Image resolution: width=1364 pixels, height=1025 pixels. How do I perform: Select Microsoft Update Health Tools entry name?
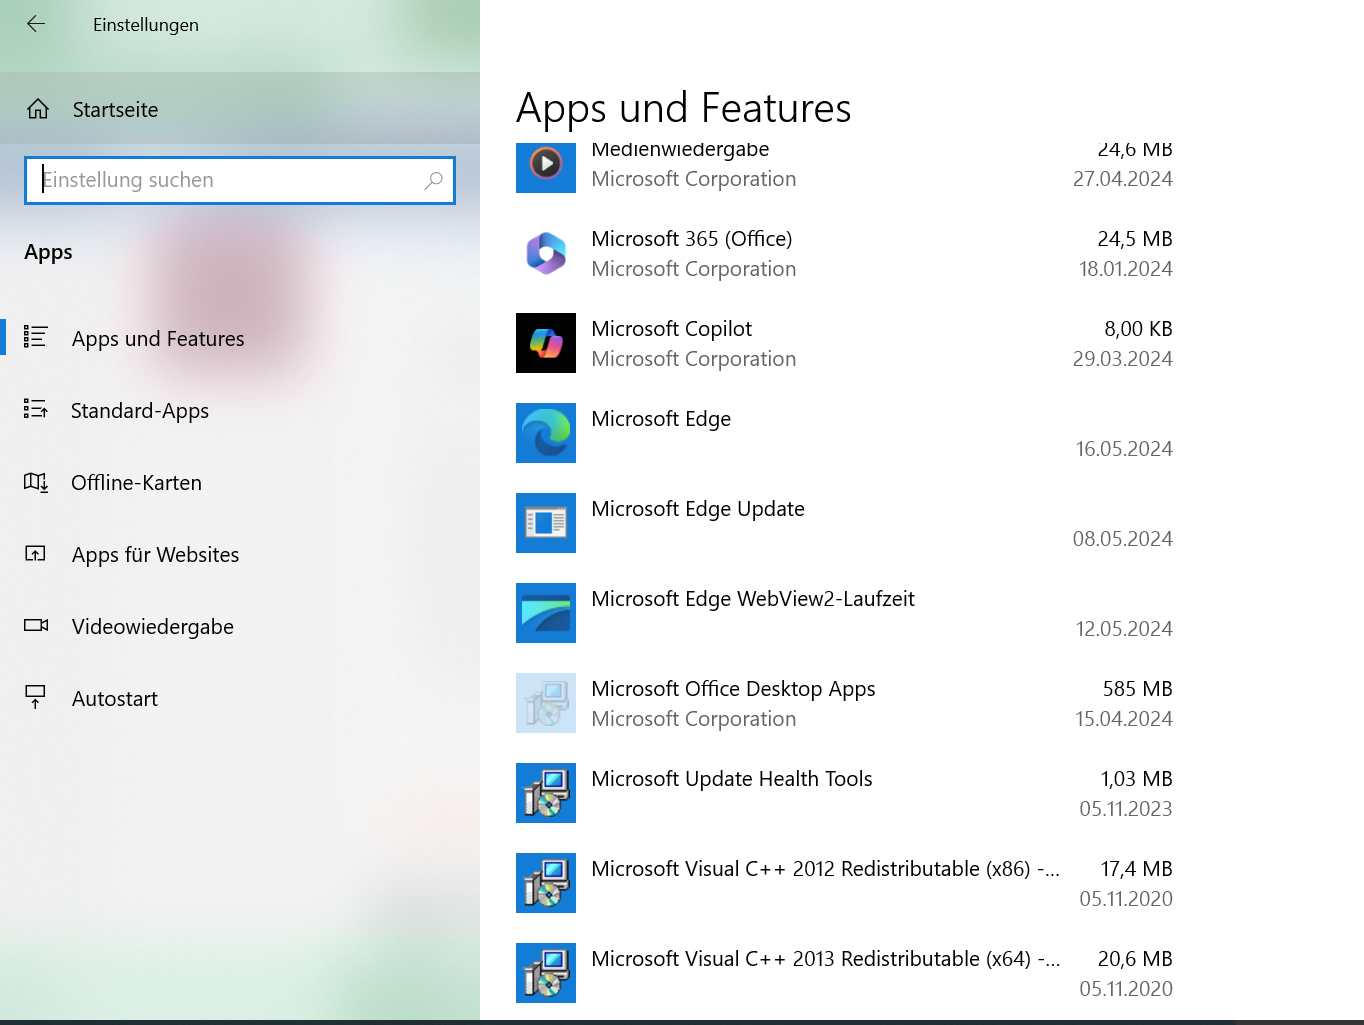click(732, 779)
